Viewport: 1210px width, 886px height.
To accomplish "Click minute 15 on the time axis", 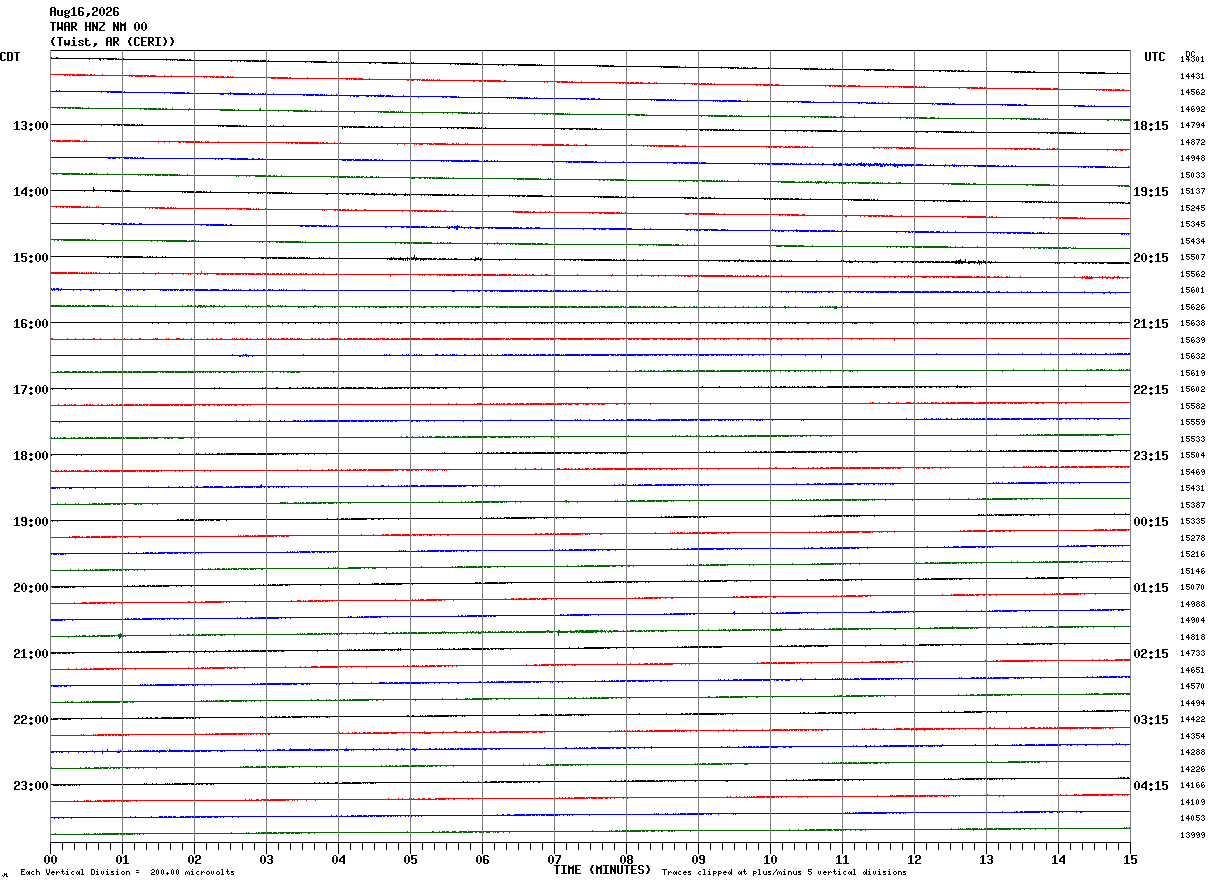I will pos(1130,859).
